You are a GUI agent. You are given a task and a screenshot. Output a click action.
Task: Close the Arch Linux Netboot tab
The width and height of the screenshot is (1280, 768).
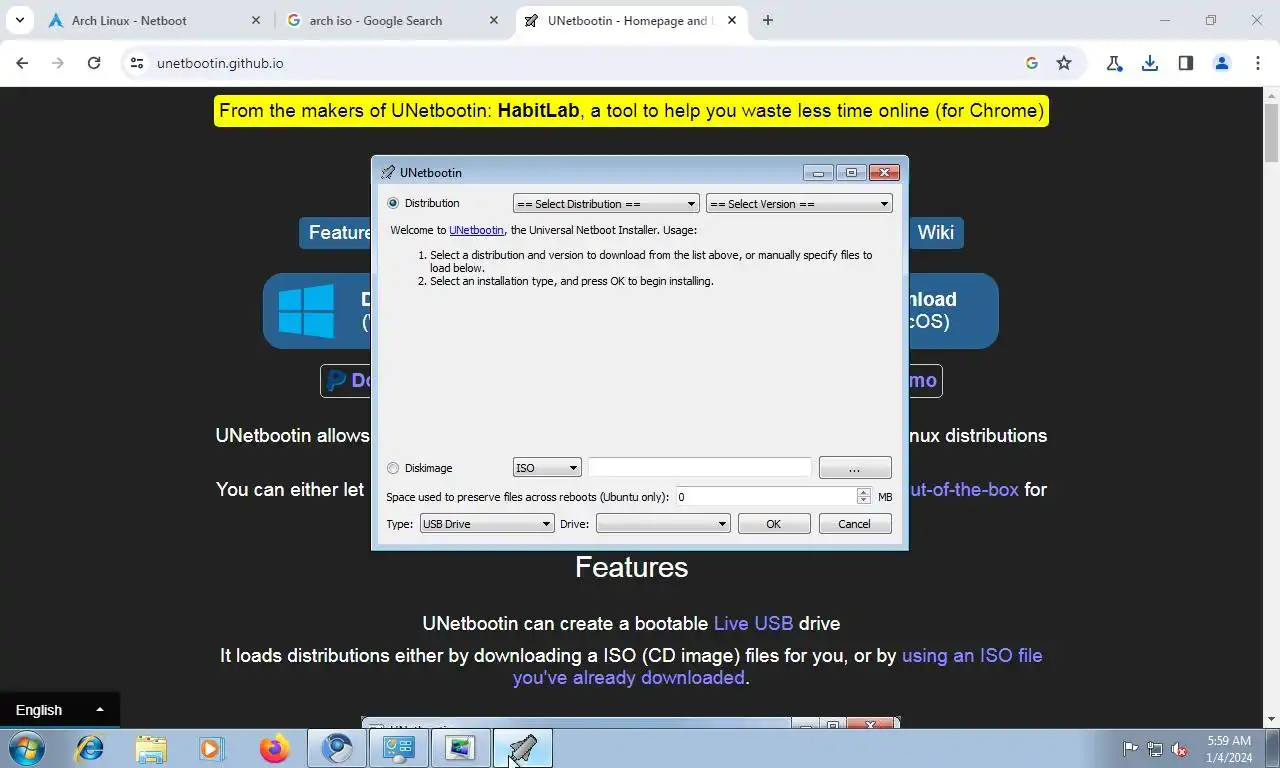click(x=255, y=20)
